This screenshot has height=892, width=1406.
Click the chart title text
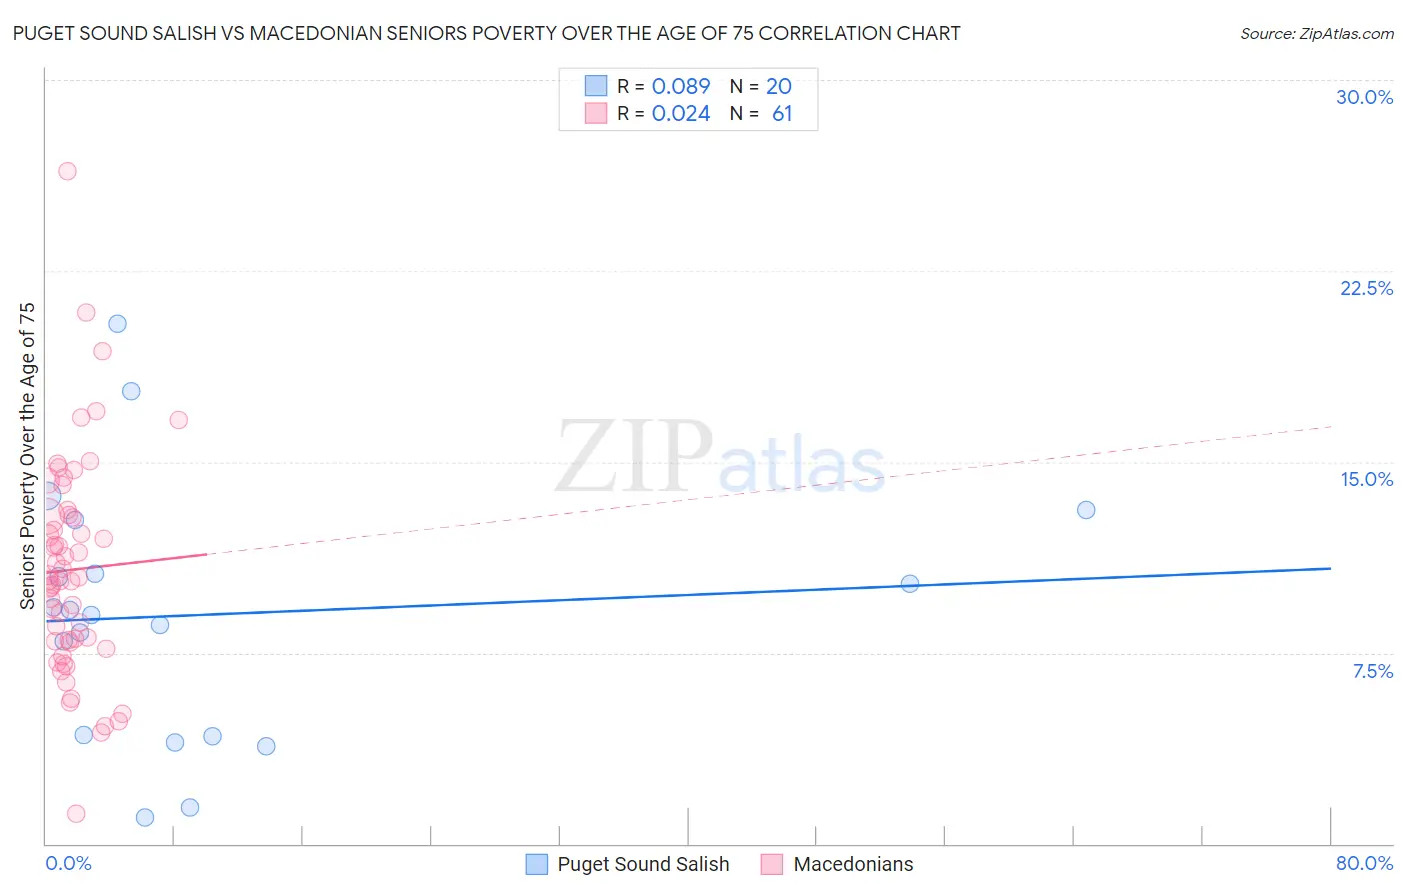point(486,33)
